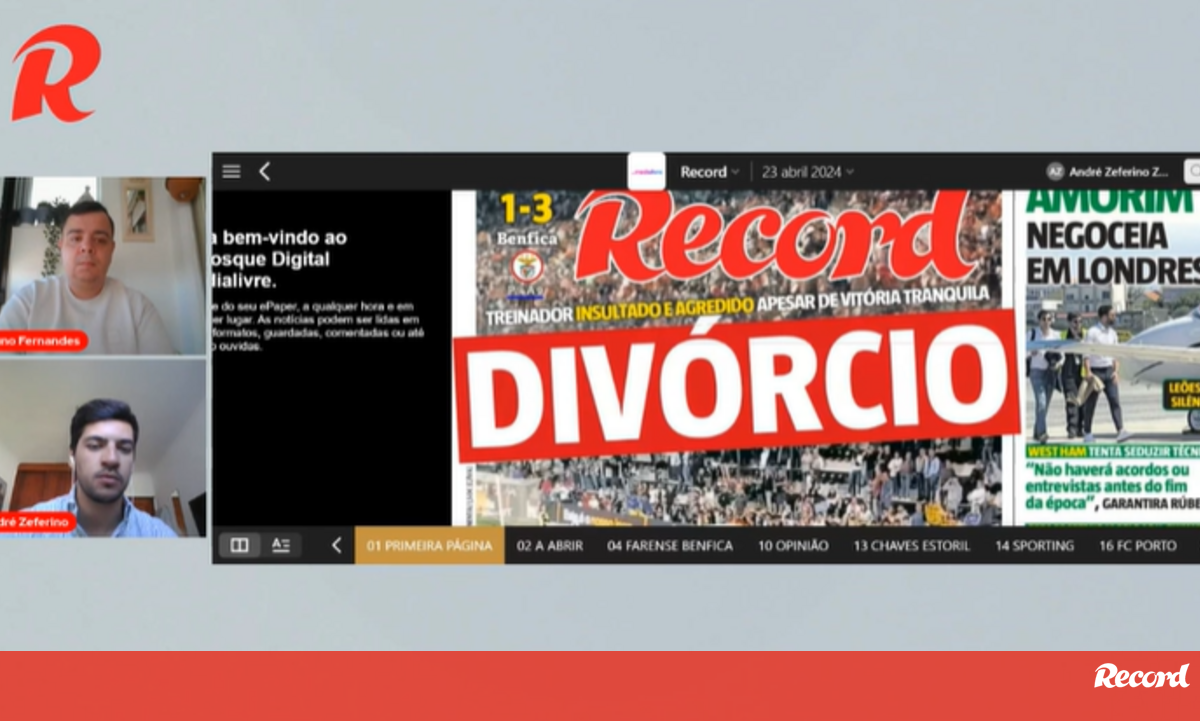Viewport: 1200px width, 721px height.
Task: Go to the 04 Farense Benfica section
Action: pyautogui.click(x=669, y=545)
